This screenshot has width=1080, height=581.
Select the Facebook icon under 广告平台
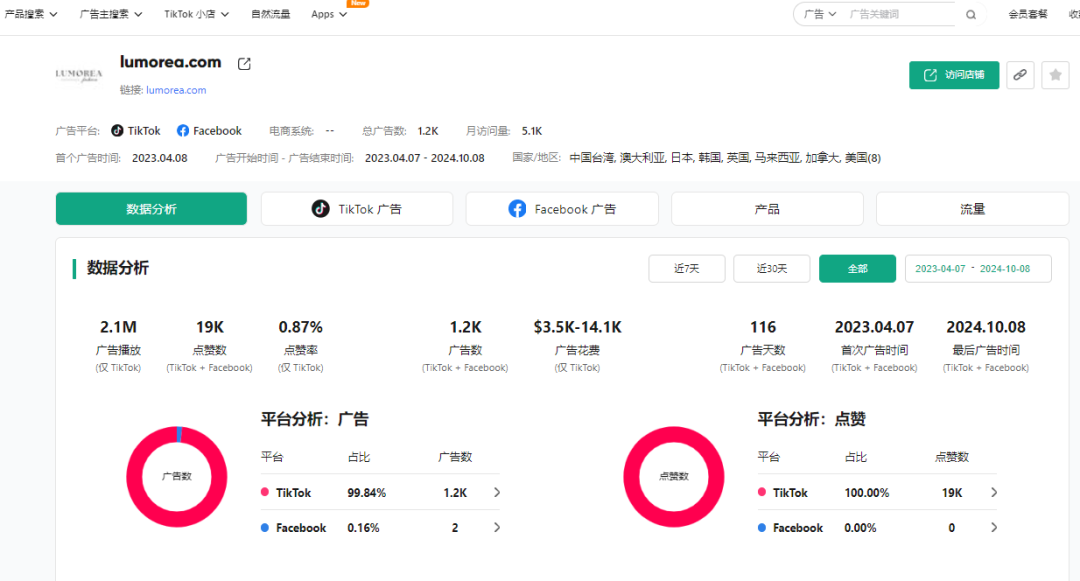click(x=183, y=130)
